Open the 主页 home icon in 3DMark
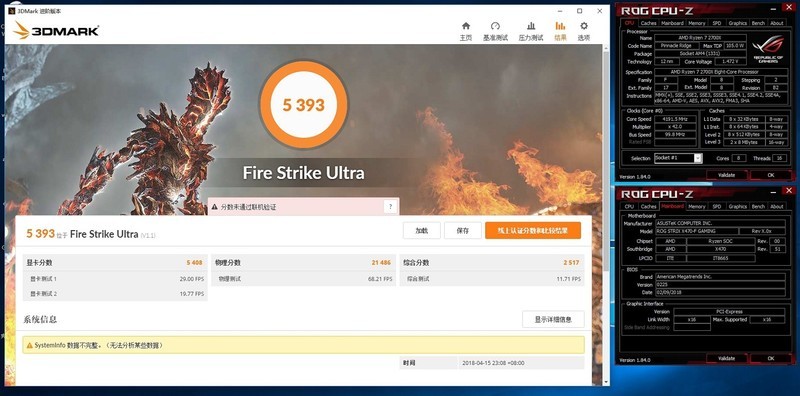 466,26
